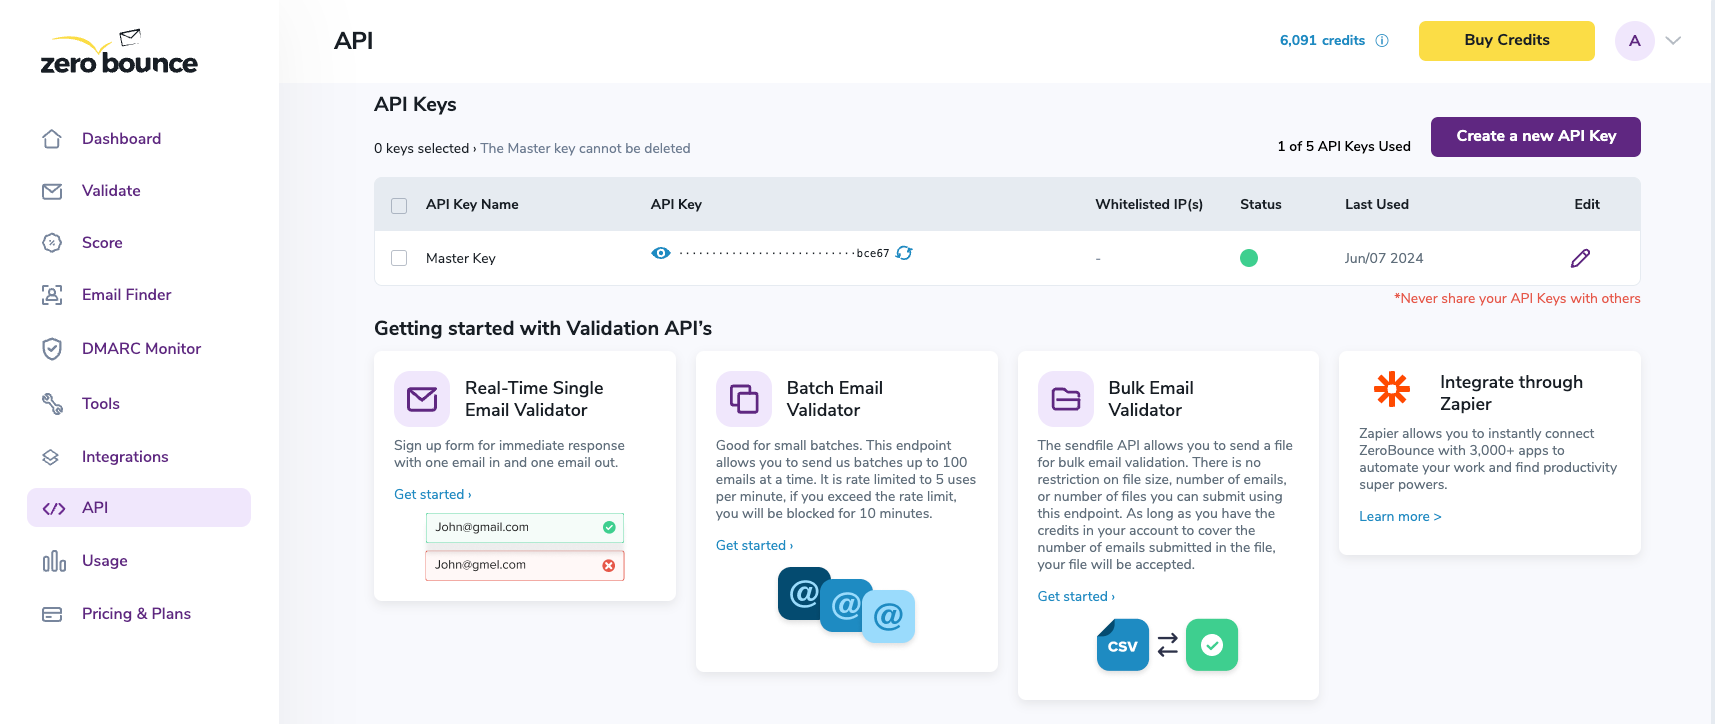Regenerate the Master Key with refresh icon
The image size is (1715, 724).
click(904, 253)
